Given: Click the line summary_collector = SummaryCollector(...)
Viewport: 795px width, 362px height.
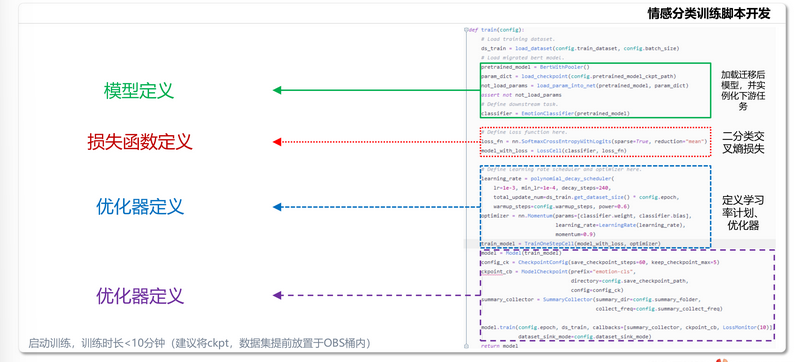Looking at the screenshot, I should click(591, 300).
